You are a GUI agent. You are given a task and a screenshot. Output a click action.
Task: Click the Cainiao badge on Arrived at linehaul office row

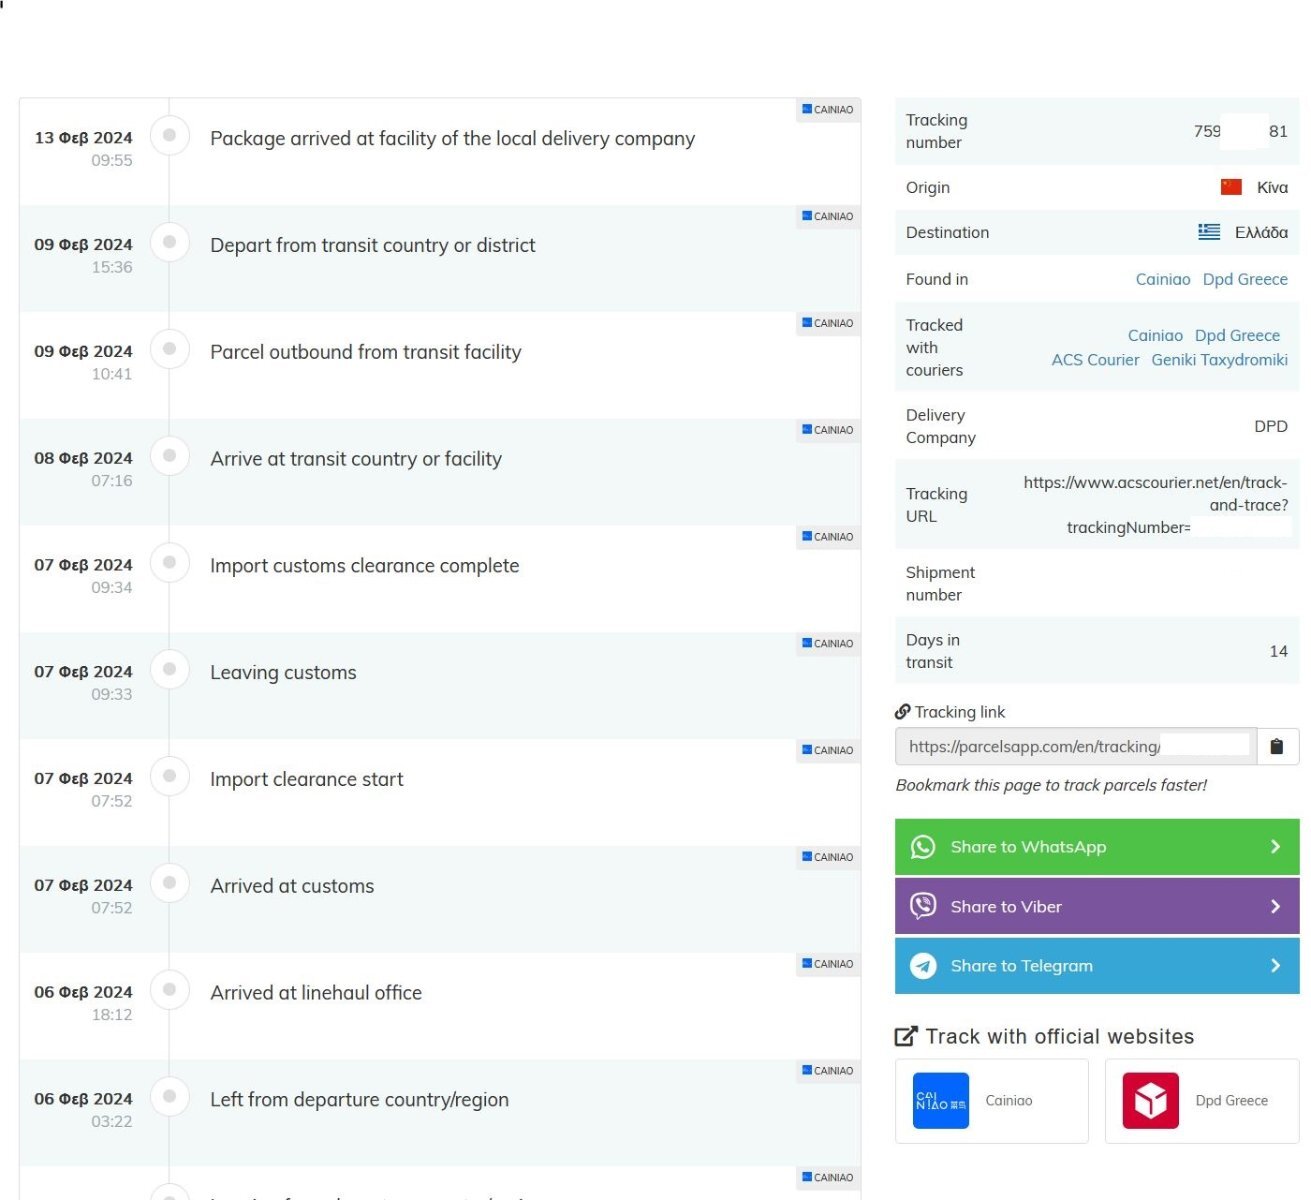point(828,964)
